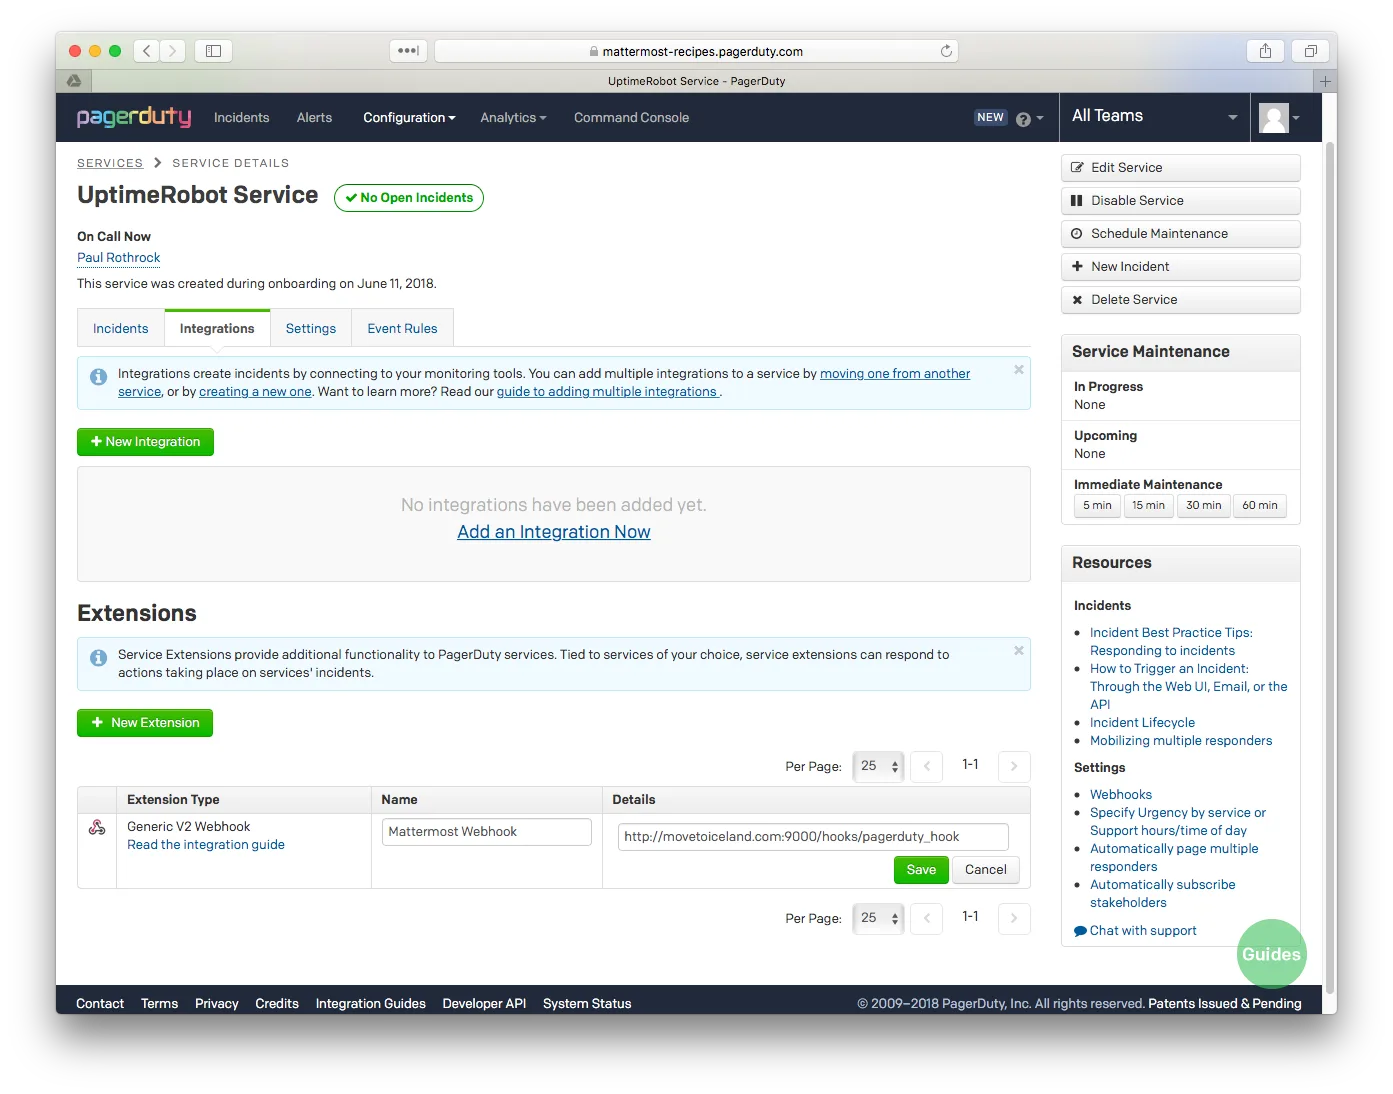Open Alerts in the top navigation
Image resolution: width=1393 pixels, height=1094 pixels.
click(x=314, y=118)
